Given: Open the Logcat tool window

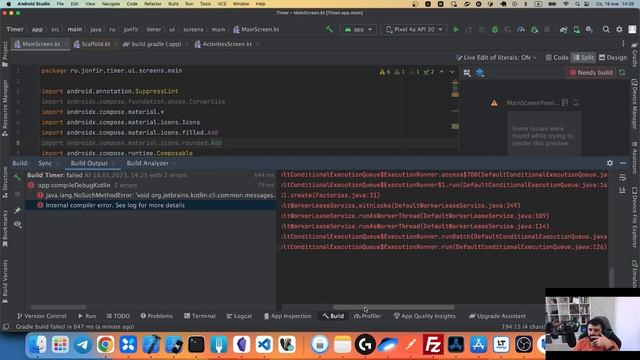Looking at the screenshot, I should point(239,316).
